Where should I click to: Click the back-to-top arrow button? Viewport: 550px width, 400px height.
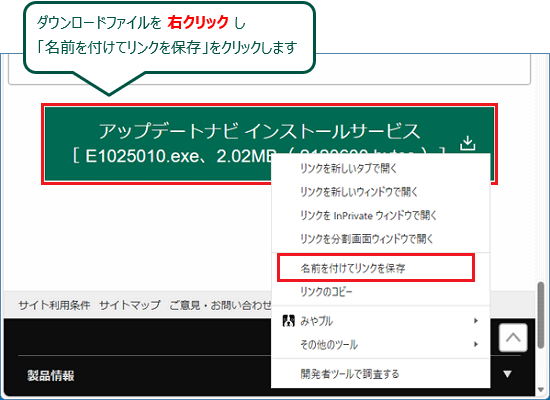[x=513, y=338]
